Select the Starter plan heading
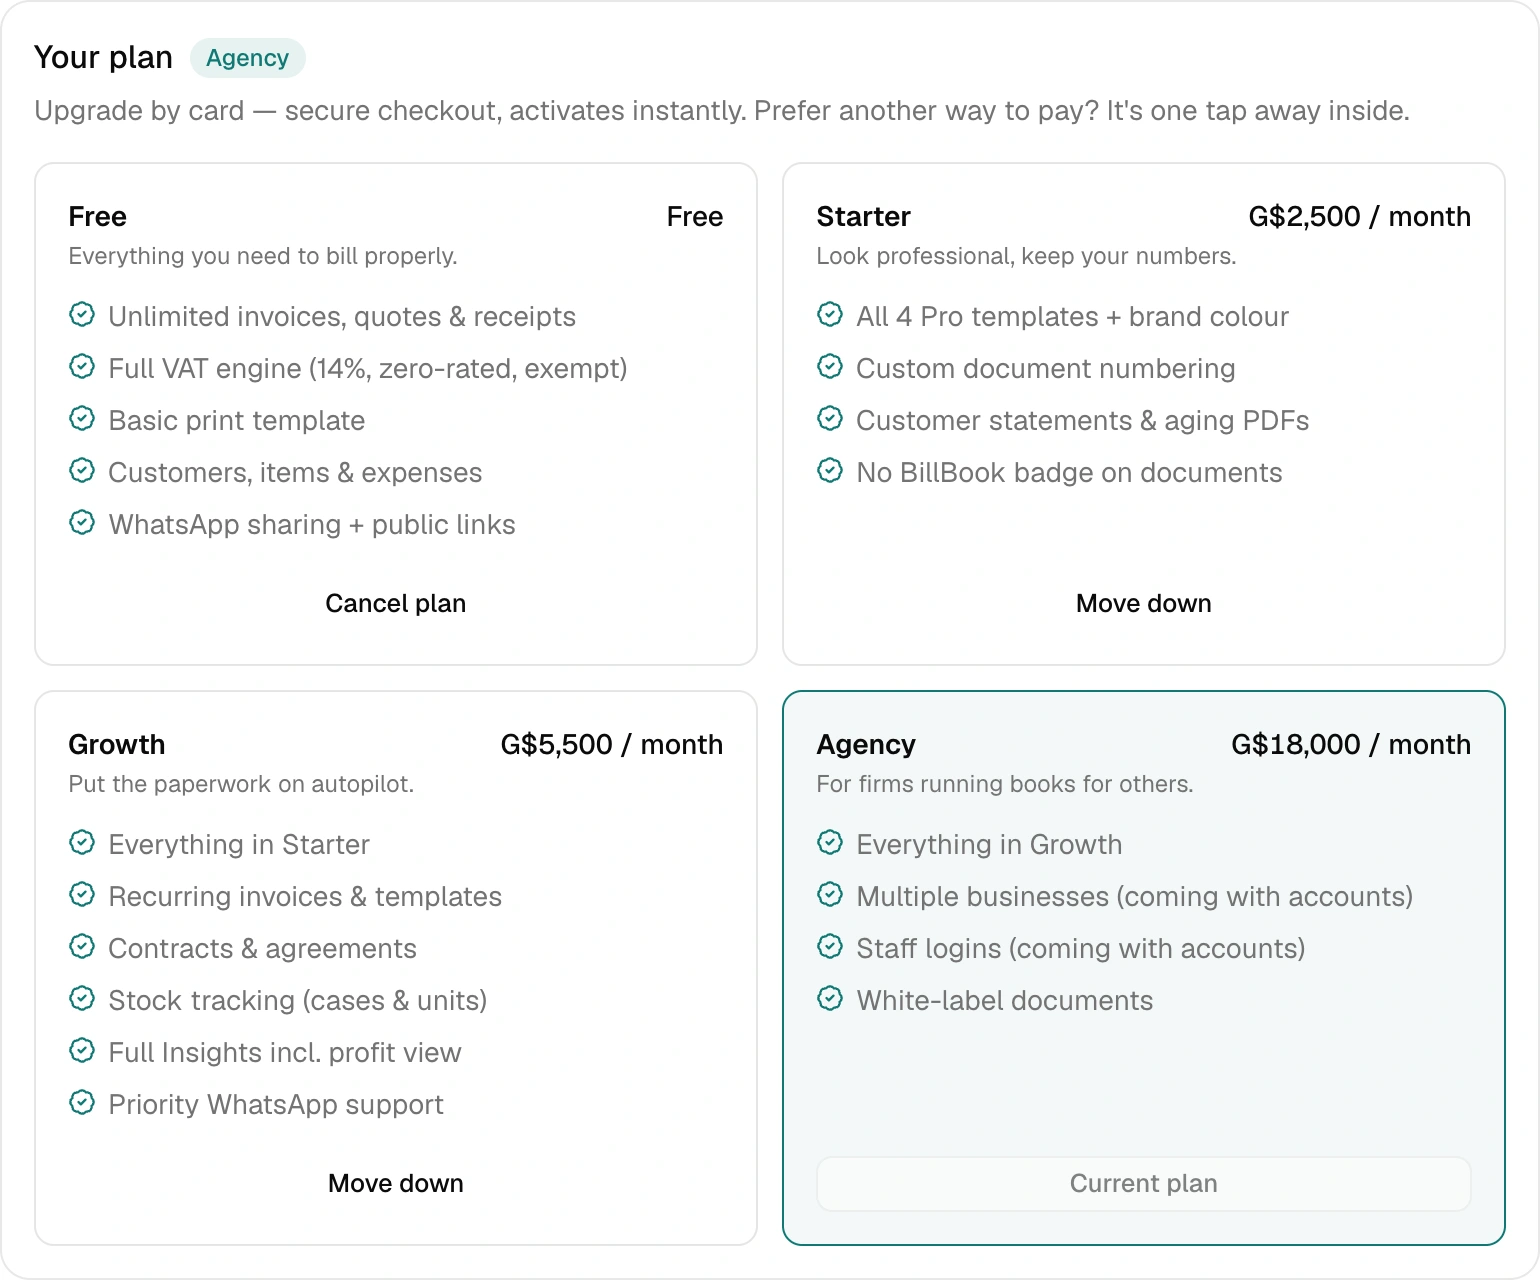The width and height of the screenshot is (1540, 1280). click(864, 216)
